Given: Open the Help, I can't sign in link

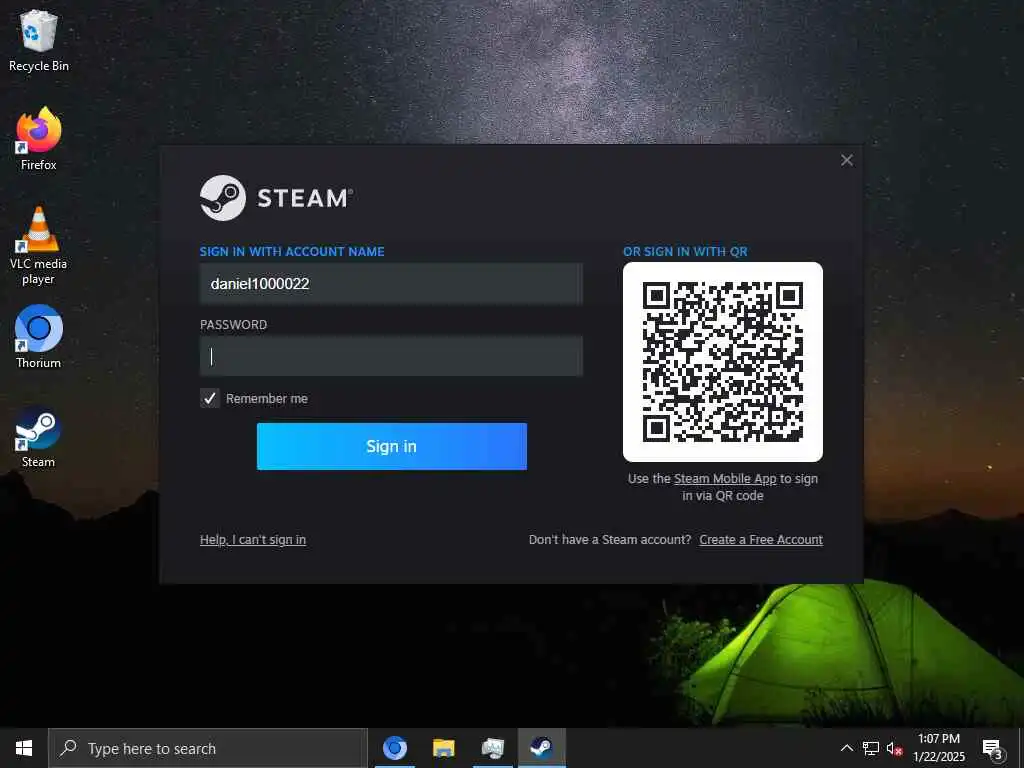Looking at the screenshot, I should point(253,539).
